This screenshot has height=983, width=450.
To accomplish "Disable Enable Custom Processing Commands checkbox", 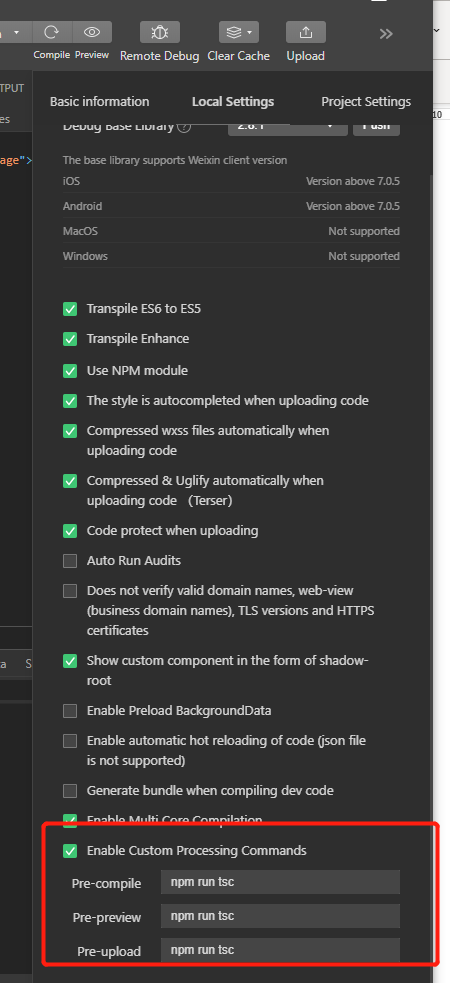I will [x=70, y=851].
